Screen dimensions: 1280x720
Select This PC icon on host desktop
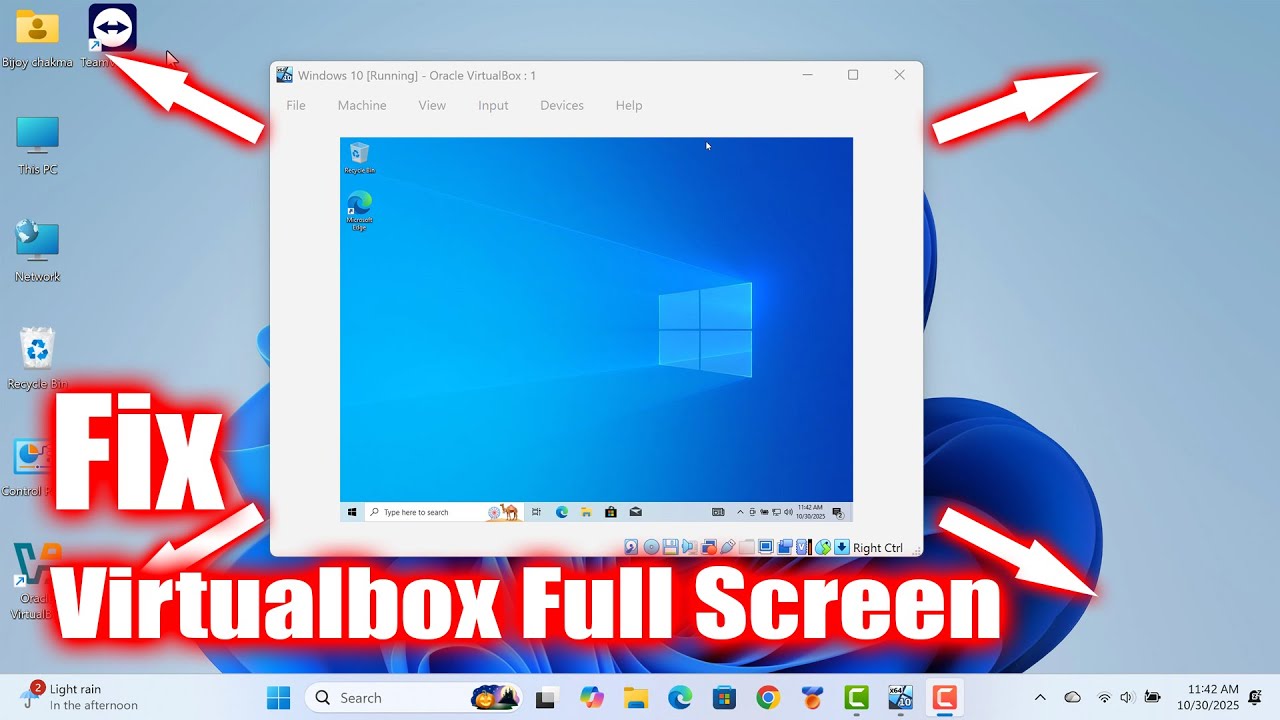pos(37,145)
